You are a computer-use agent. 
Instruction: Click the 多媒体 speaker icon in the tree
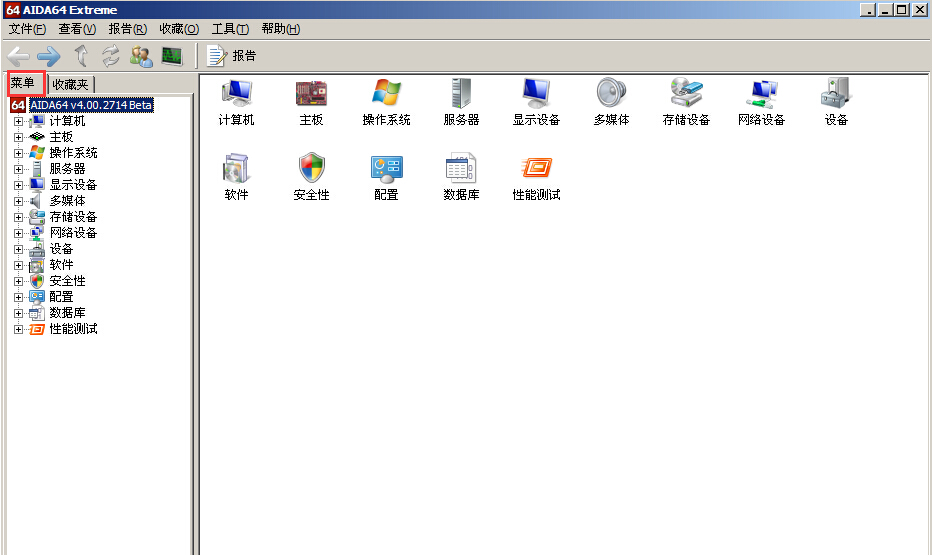(x=37, y=201)
